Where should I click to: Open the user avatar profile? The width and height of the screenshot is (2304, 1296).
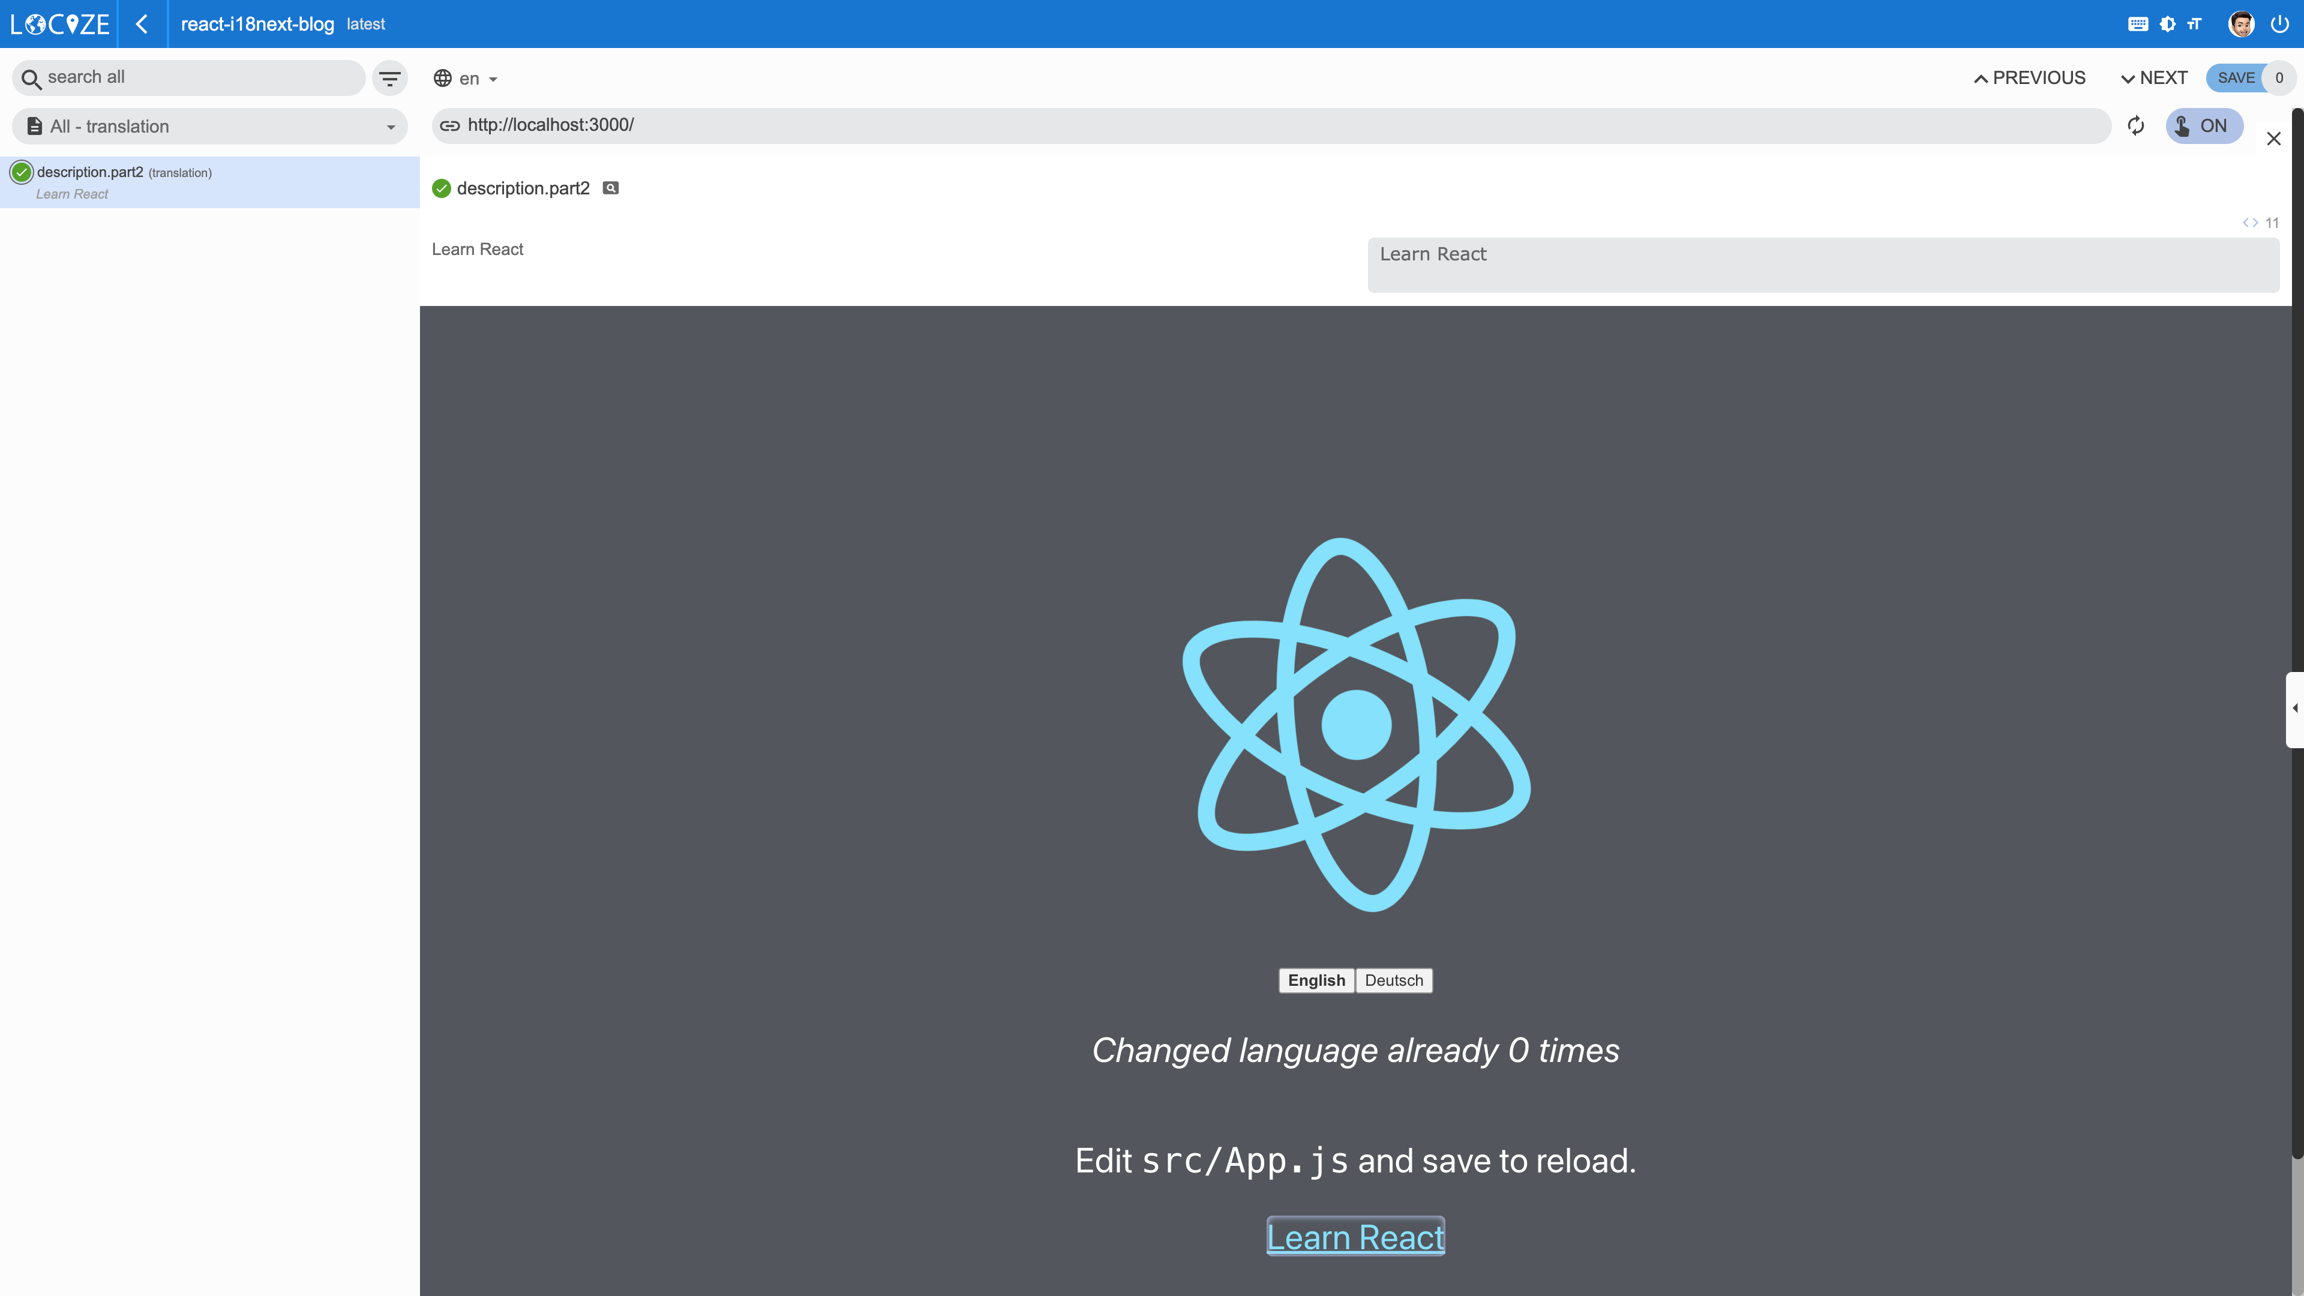pos(2241,24)
